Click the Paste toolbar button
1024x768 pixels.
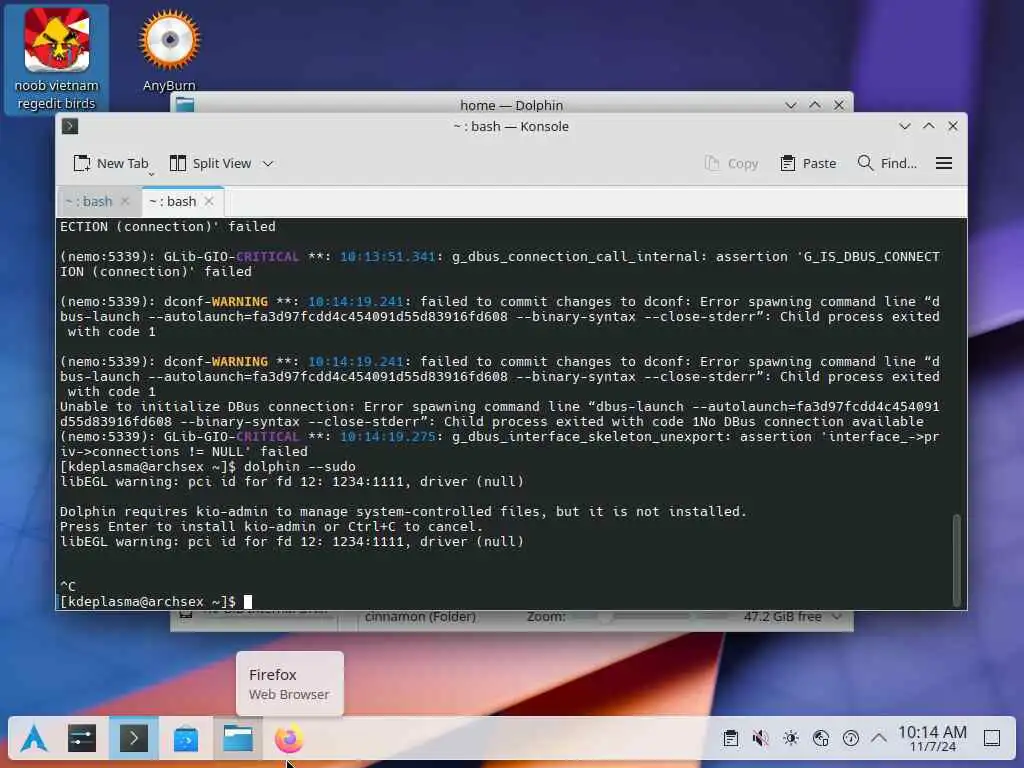[x=808, y=163]
